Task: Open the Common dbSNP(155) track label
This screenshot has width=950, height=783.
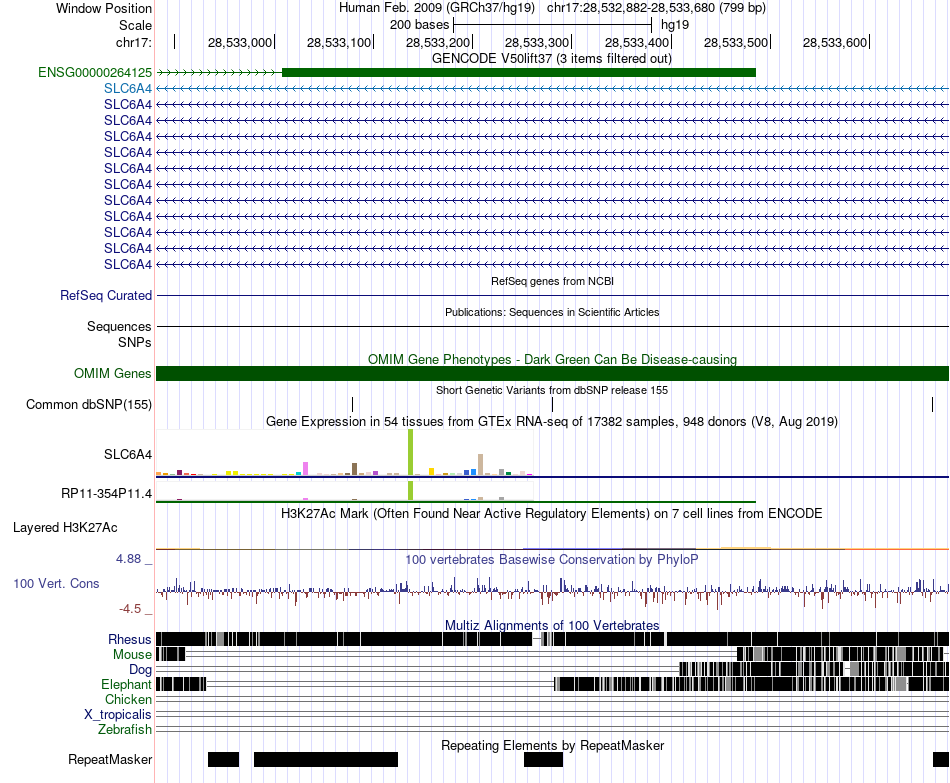Action: tap(89, 404)
